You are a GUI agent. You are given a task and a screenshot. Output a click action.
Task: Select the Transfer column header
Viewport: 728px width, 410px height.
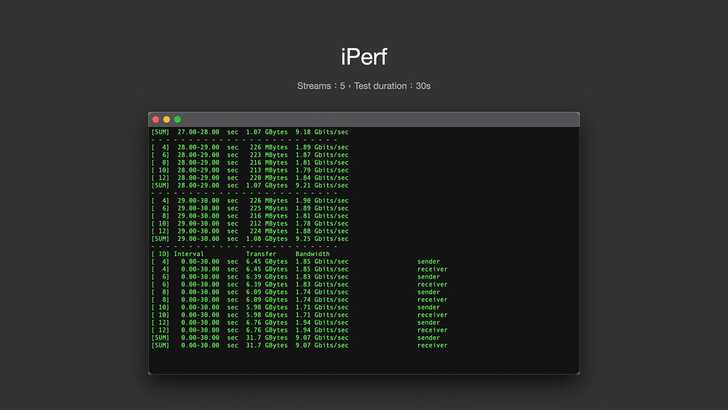pos(261,254)
